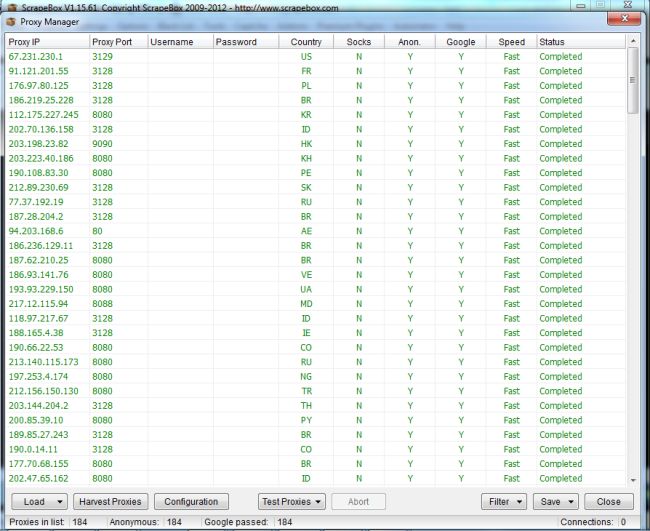Select proxy row 190.0.14.11
650x531 pixels.
[x=315, y=449]
